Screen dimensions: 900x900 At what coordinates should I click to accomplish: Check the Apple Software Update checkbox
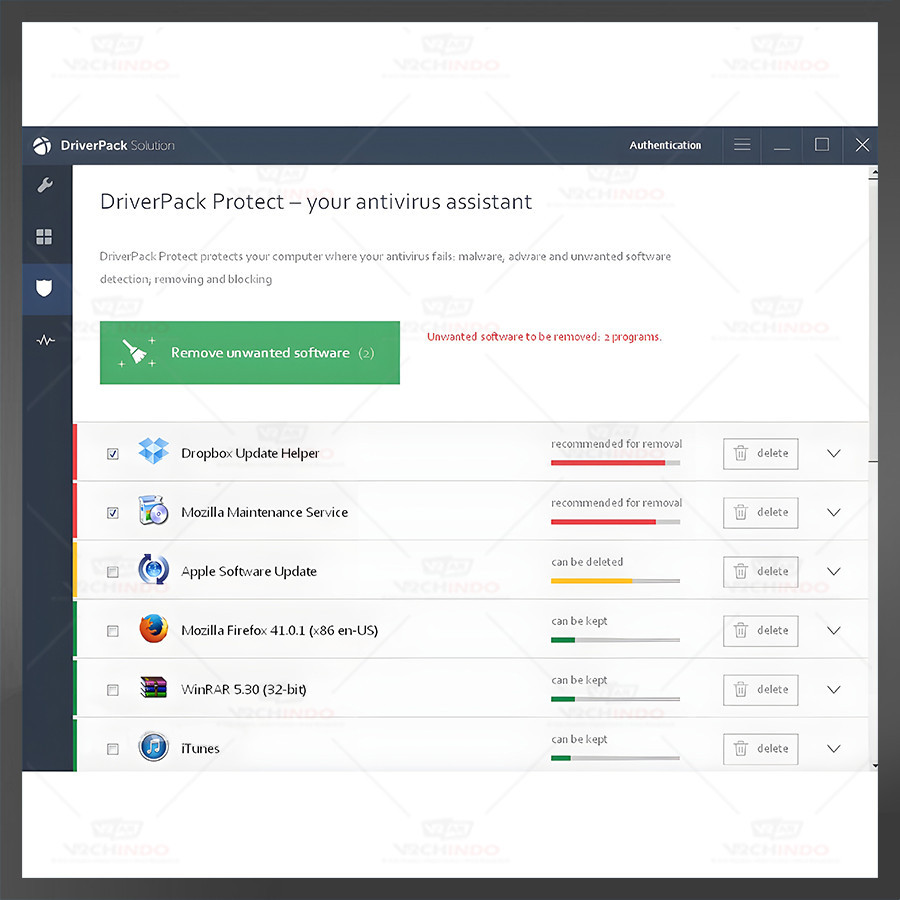[113, 572]
